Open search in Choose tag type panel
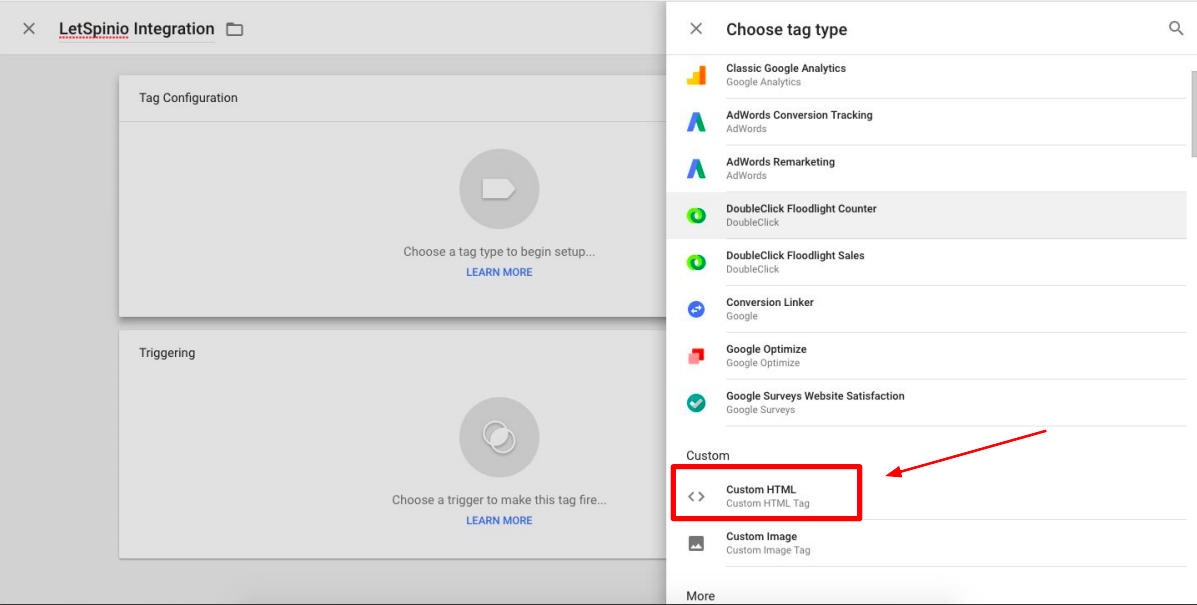 click(1176, 29)
